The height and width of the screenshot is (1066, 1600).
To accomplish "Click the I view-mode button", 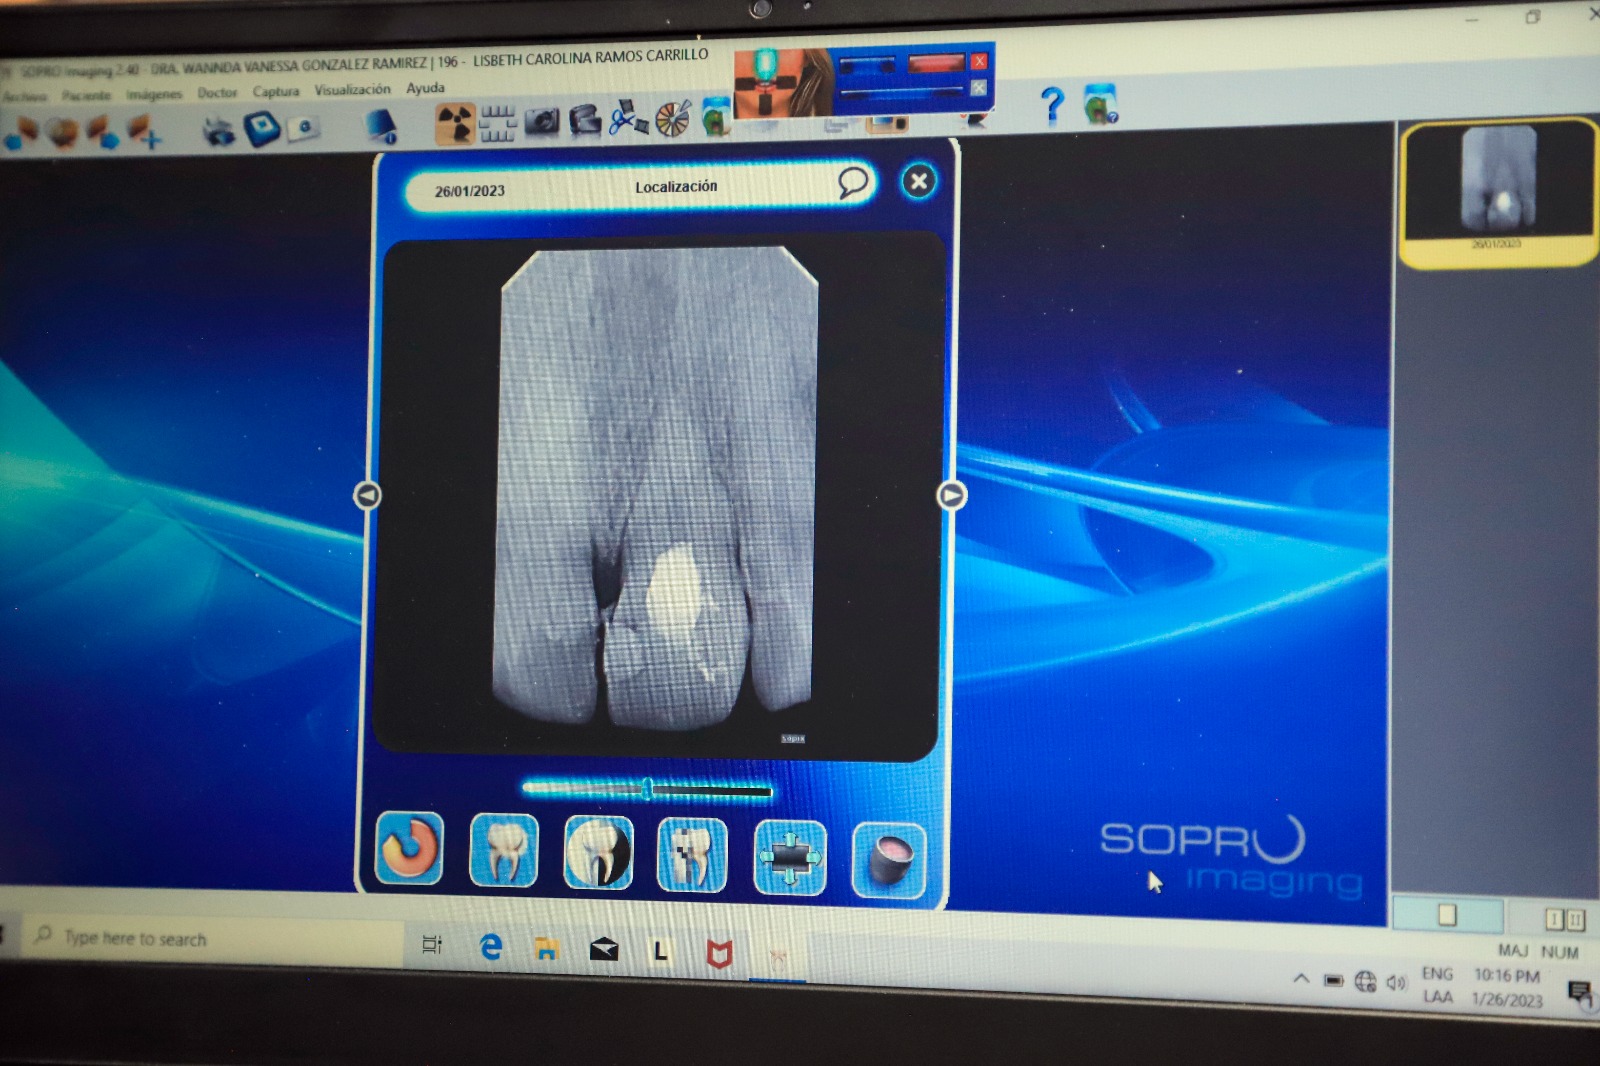I will tap(1554, 918).
